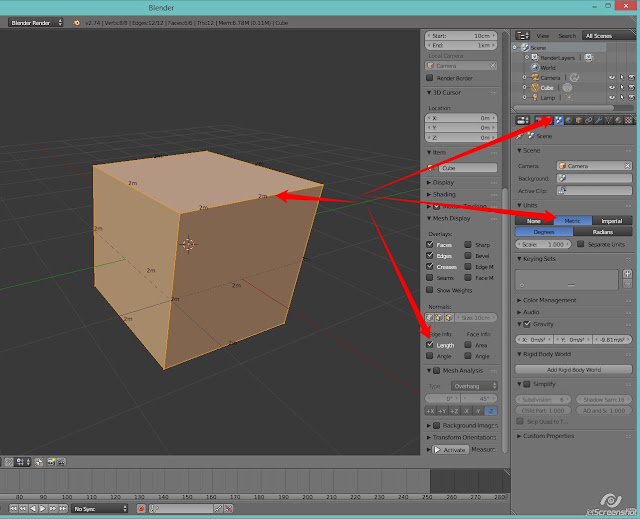Click the unit Scale value slider

tap(543, 244)
